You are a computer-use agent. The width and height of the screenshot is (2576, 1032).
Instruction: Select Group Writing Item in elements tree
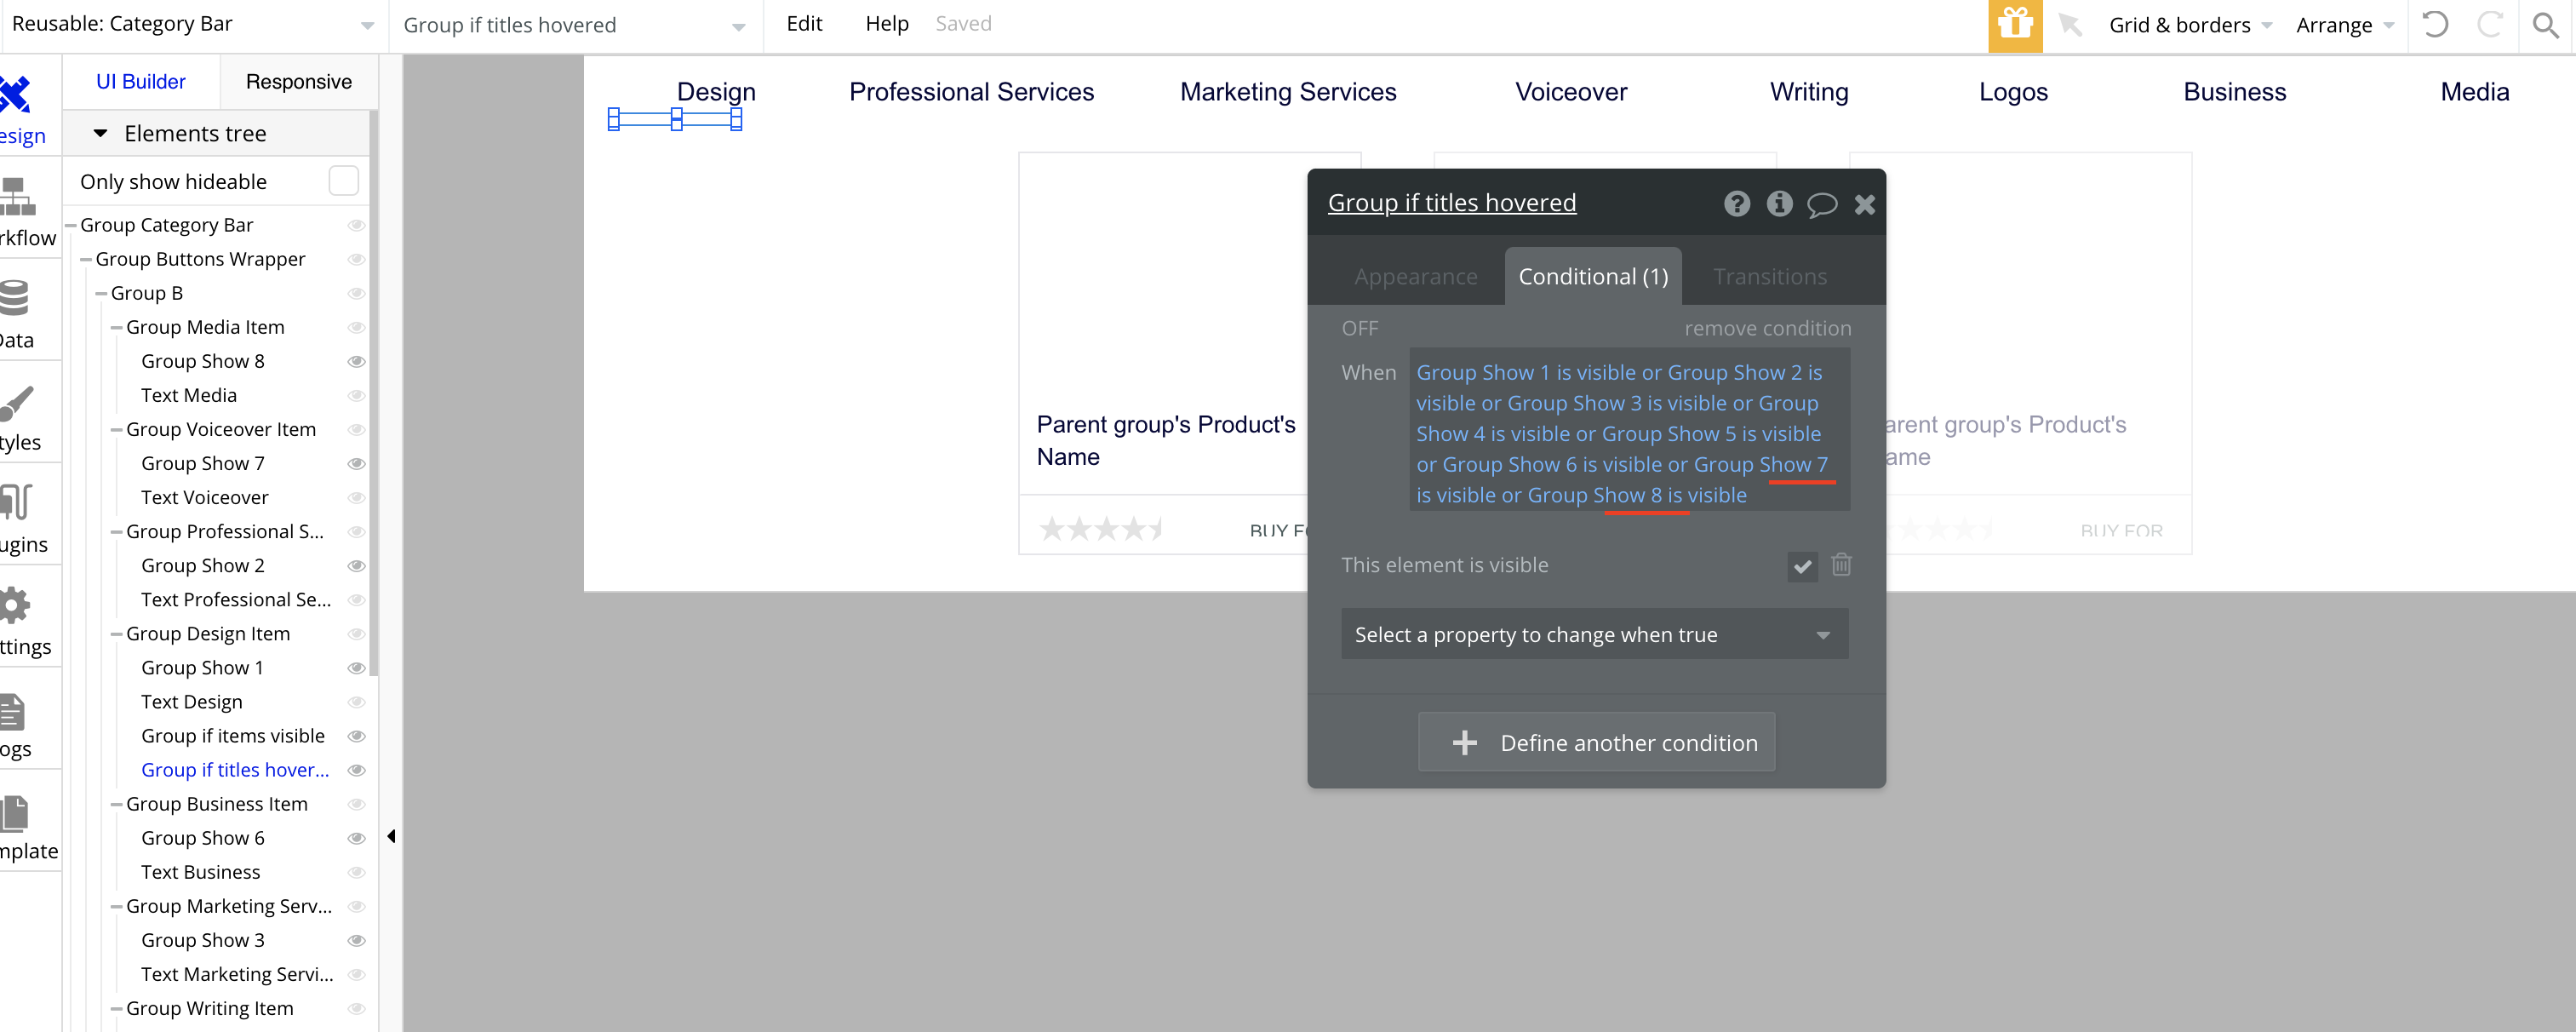tap(209, 1008)
